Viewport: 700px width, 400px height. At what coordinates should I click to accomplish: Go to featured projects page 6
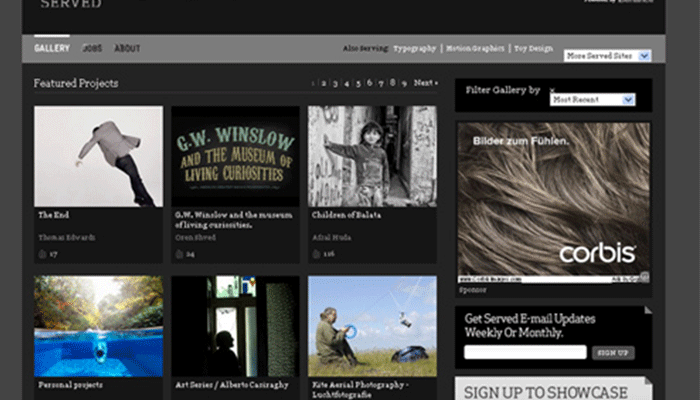pyautogui.click(x=369, y=83)
